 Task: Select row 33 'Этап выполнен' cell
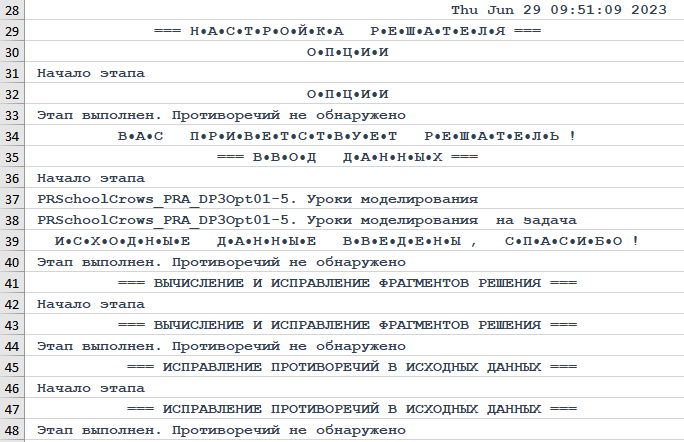pyautogui.click(x=220, y=115)
